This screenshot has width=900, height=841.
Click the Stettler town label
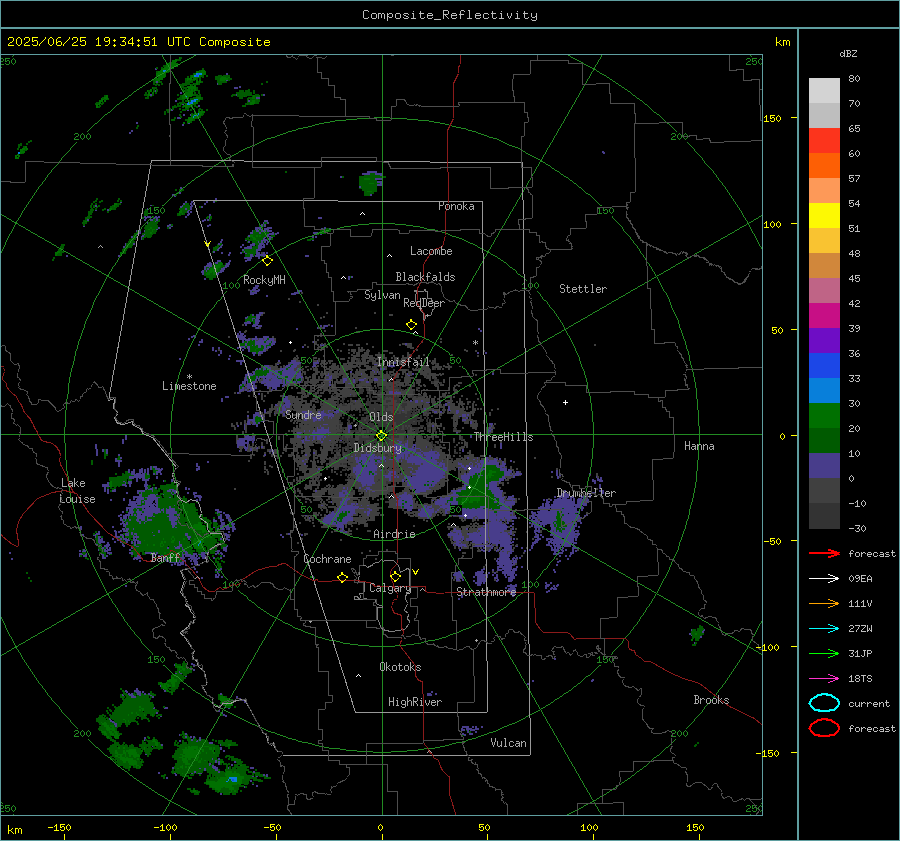(583, 289)
